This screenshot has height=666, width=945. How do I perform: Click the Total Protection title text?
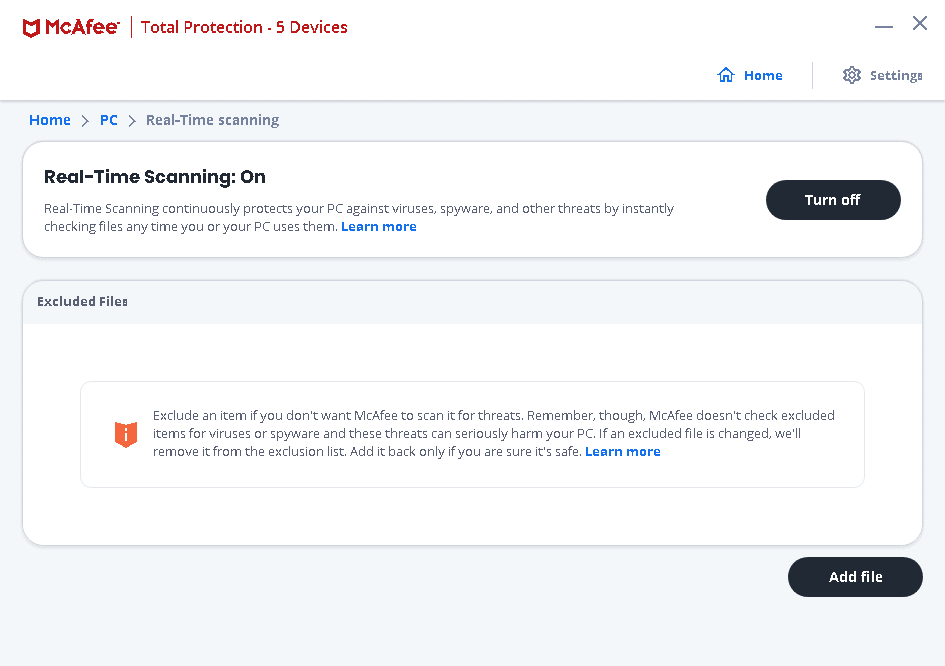click(244, 27)
